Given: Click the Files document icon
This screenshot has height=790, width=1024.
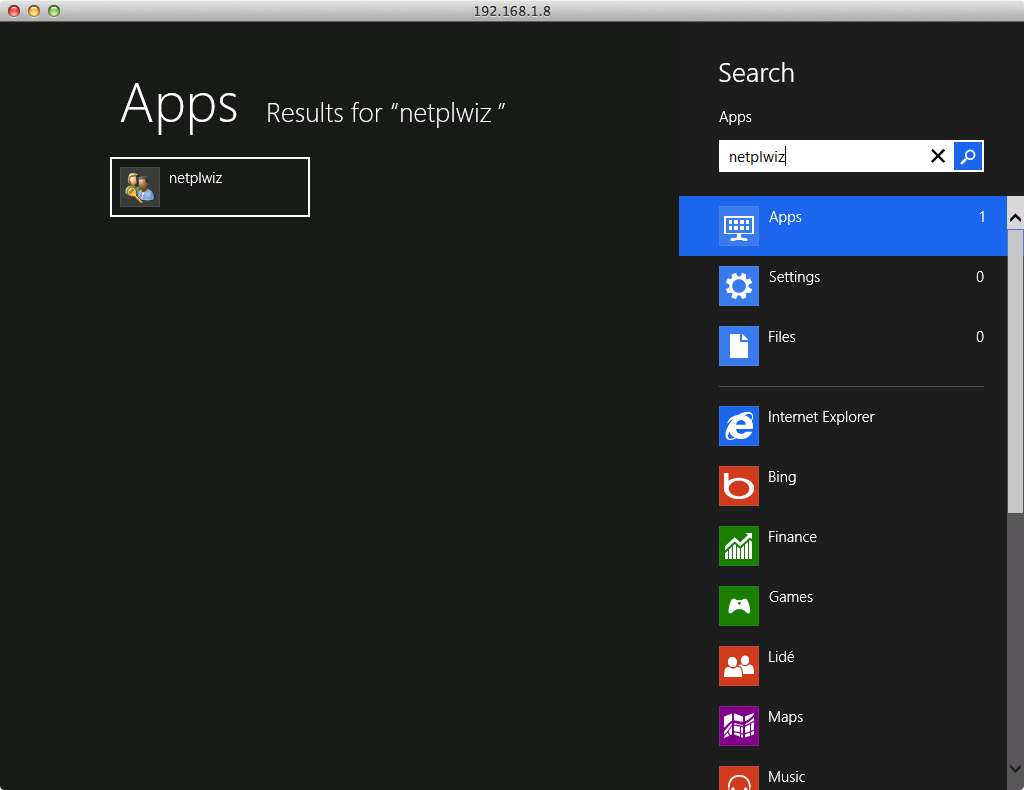Looking at the screenshot, I should point(739,346).
